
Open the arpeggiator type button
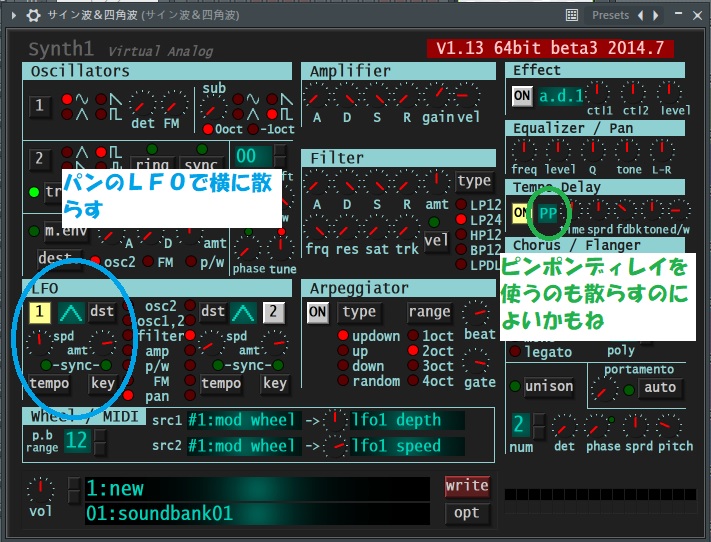coord(359,312)
